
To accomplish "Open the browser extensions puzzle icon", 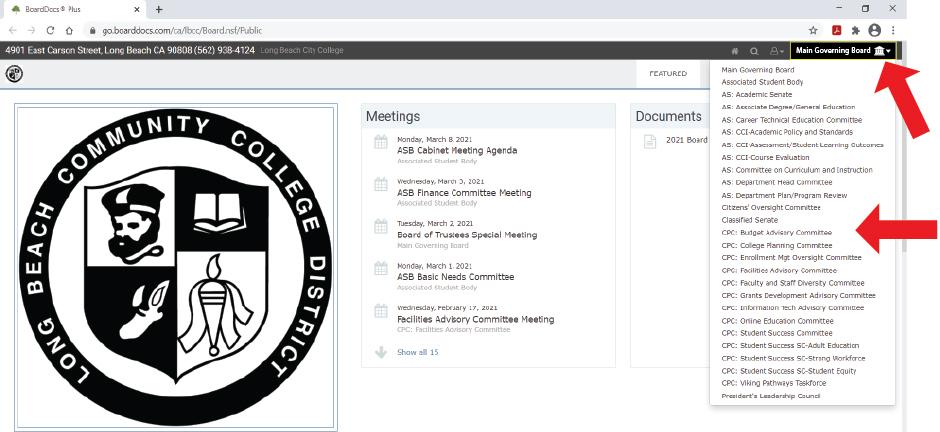I will [855, 30].
